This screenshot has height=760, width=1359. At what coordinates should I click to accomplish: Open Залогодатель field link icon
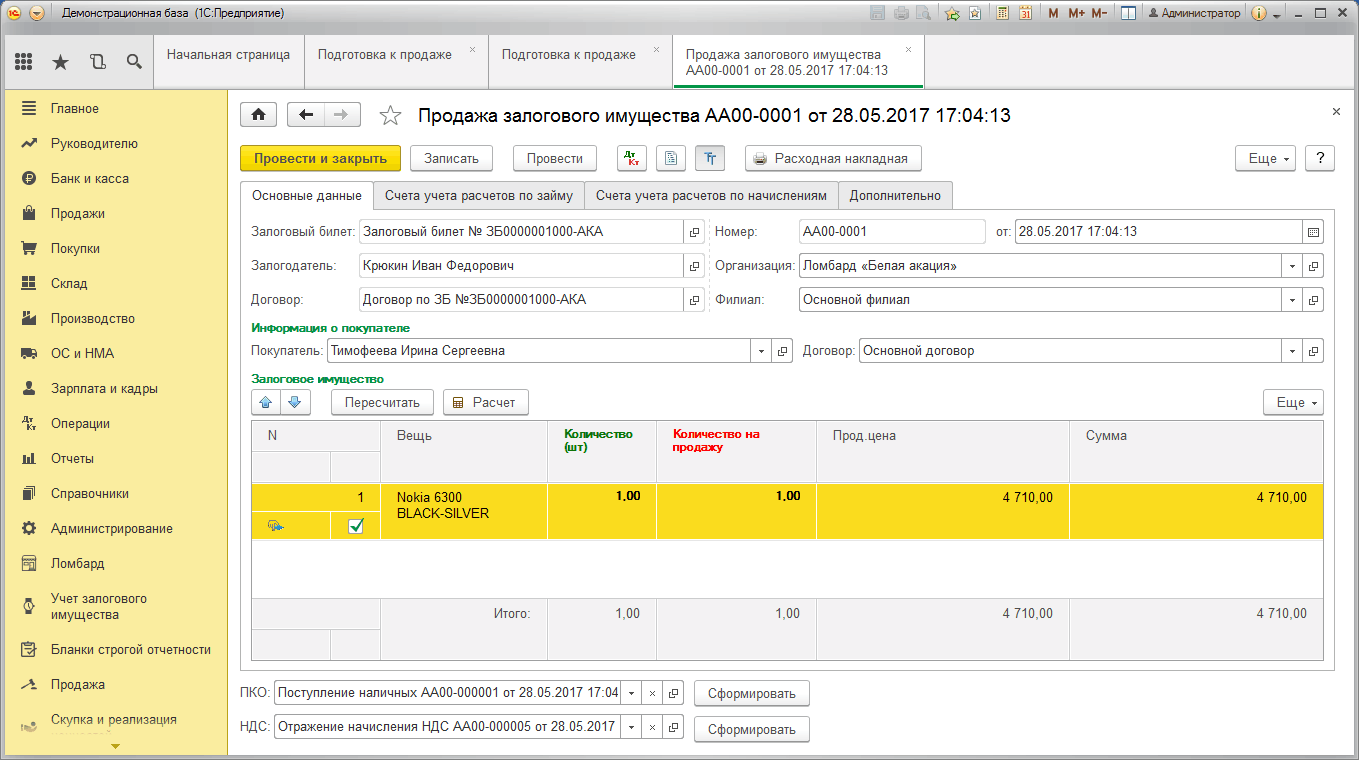[x=694, y=267]
